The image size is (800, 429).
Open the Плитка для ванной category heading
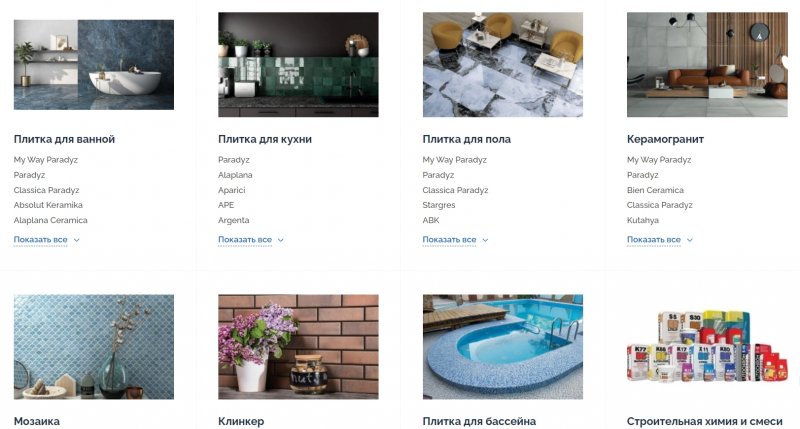point(64,139)
